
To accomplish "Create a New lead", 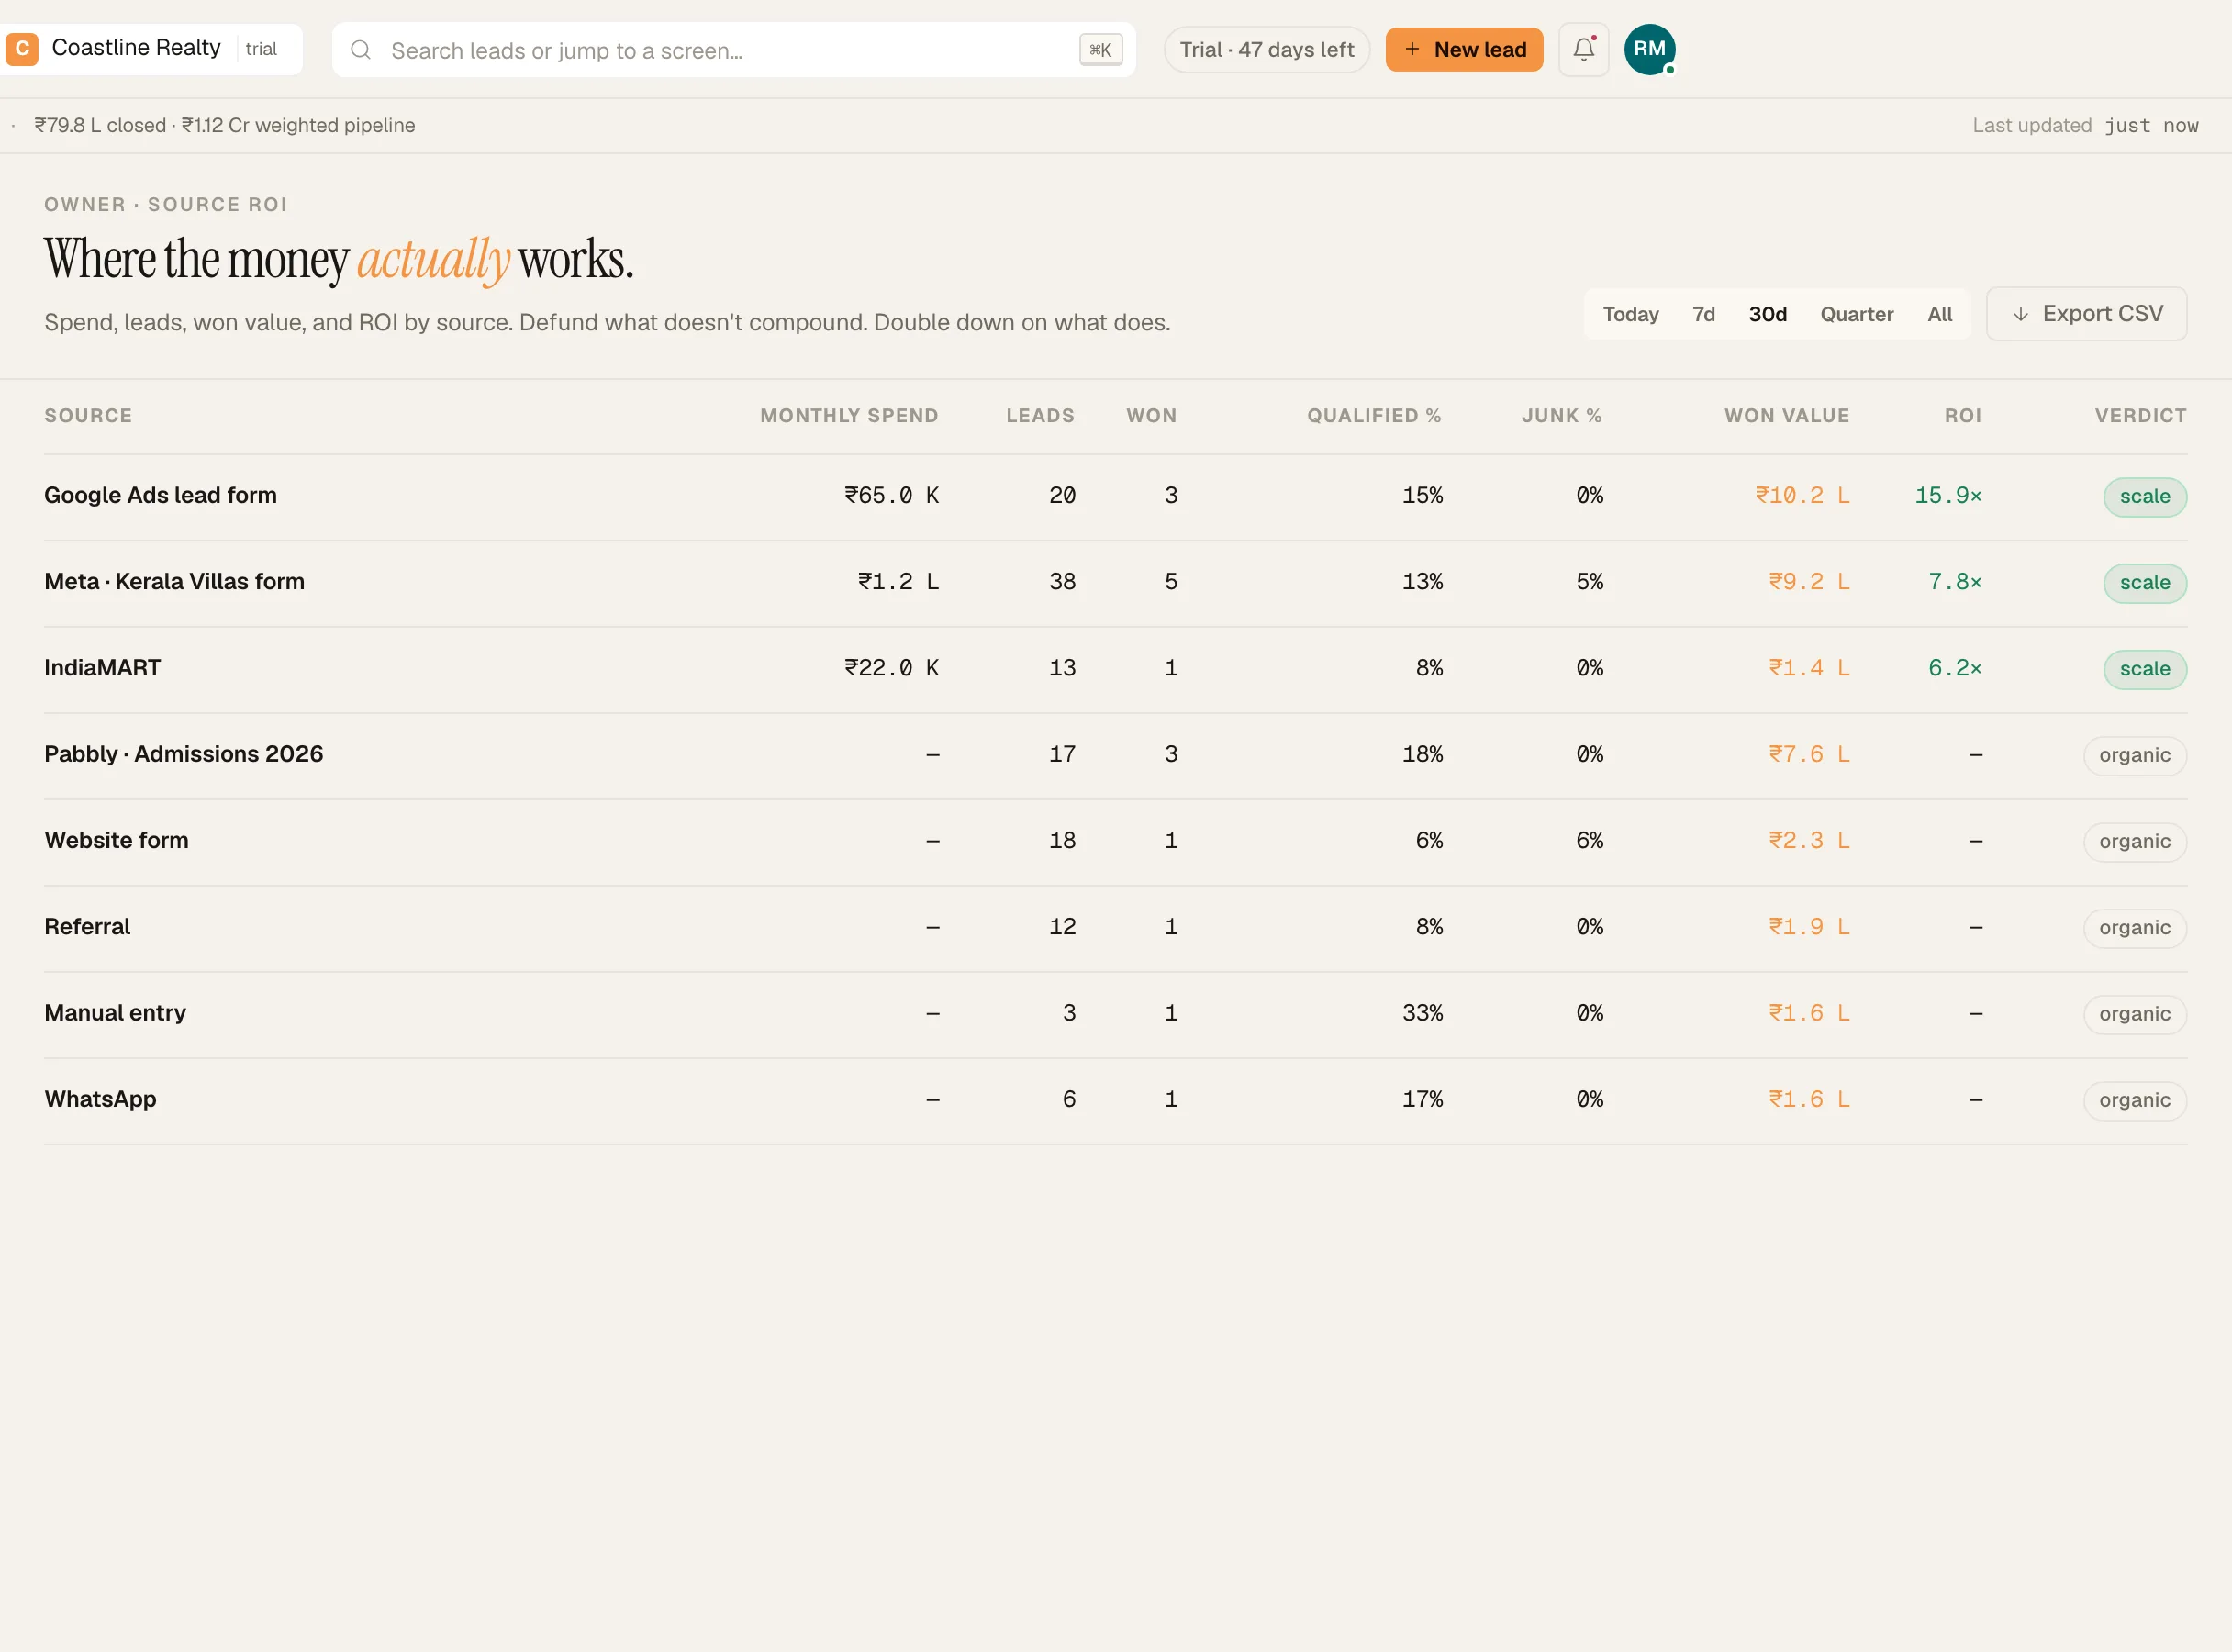I will click(x=1463, y=49).
